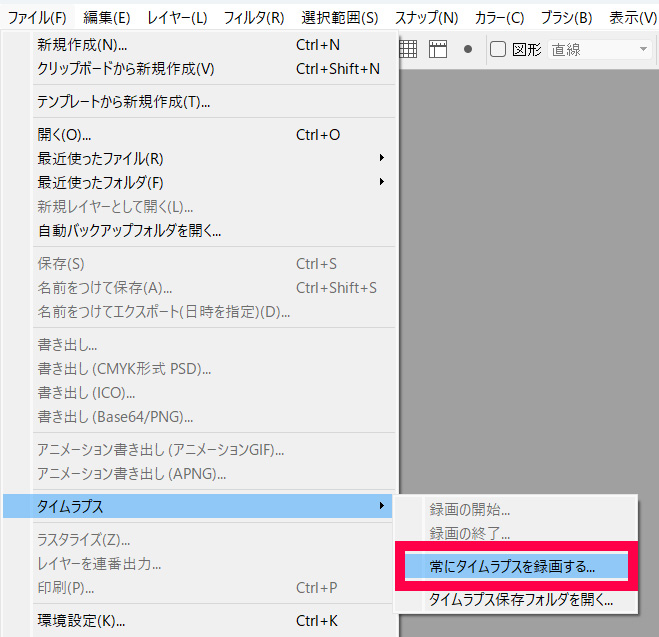Open 環境設定 preferences entry

[81, 621]
